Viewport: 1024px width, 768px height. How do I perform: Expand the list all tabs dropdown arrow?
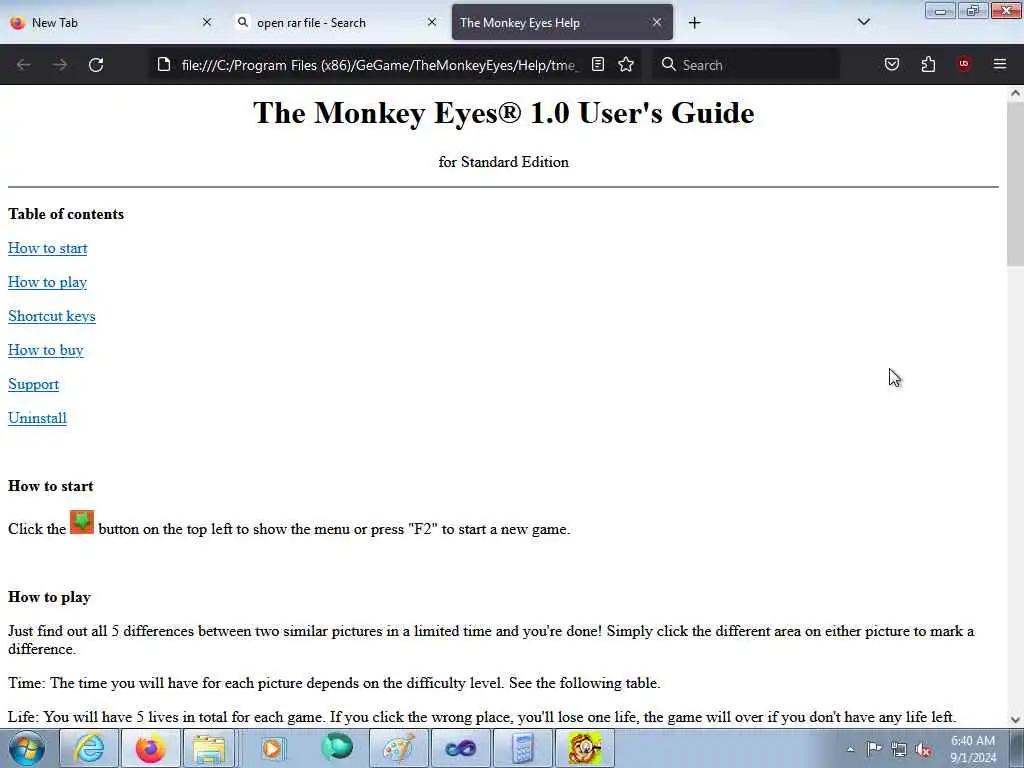tap(863, 22)
